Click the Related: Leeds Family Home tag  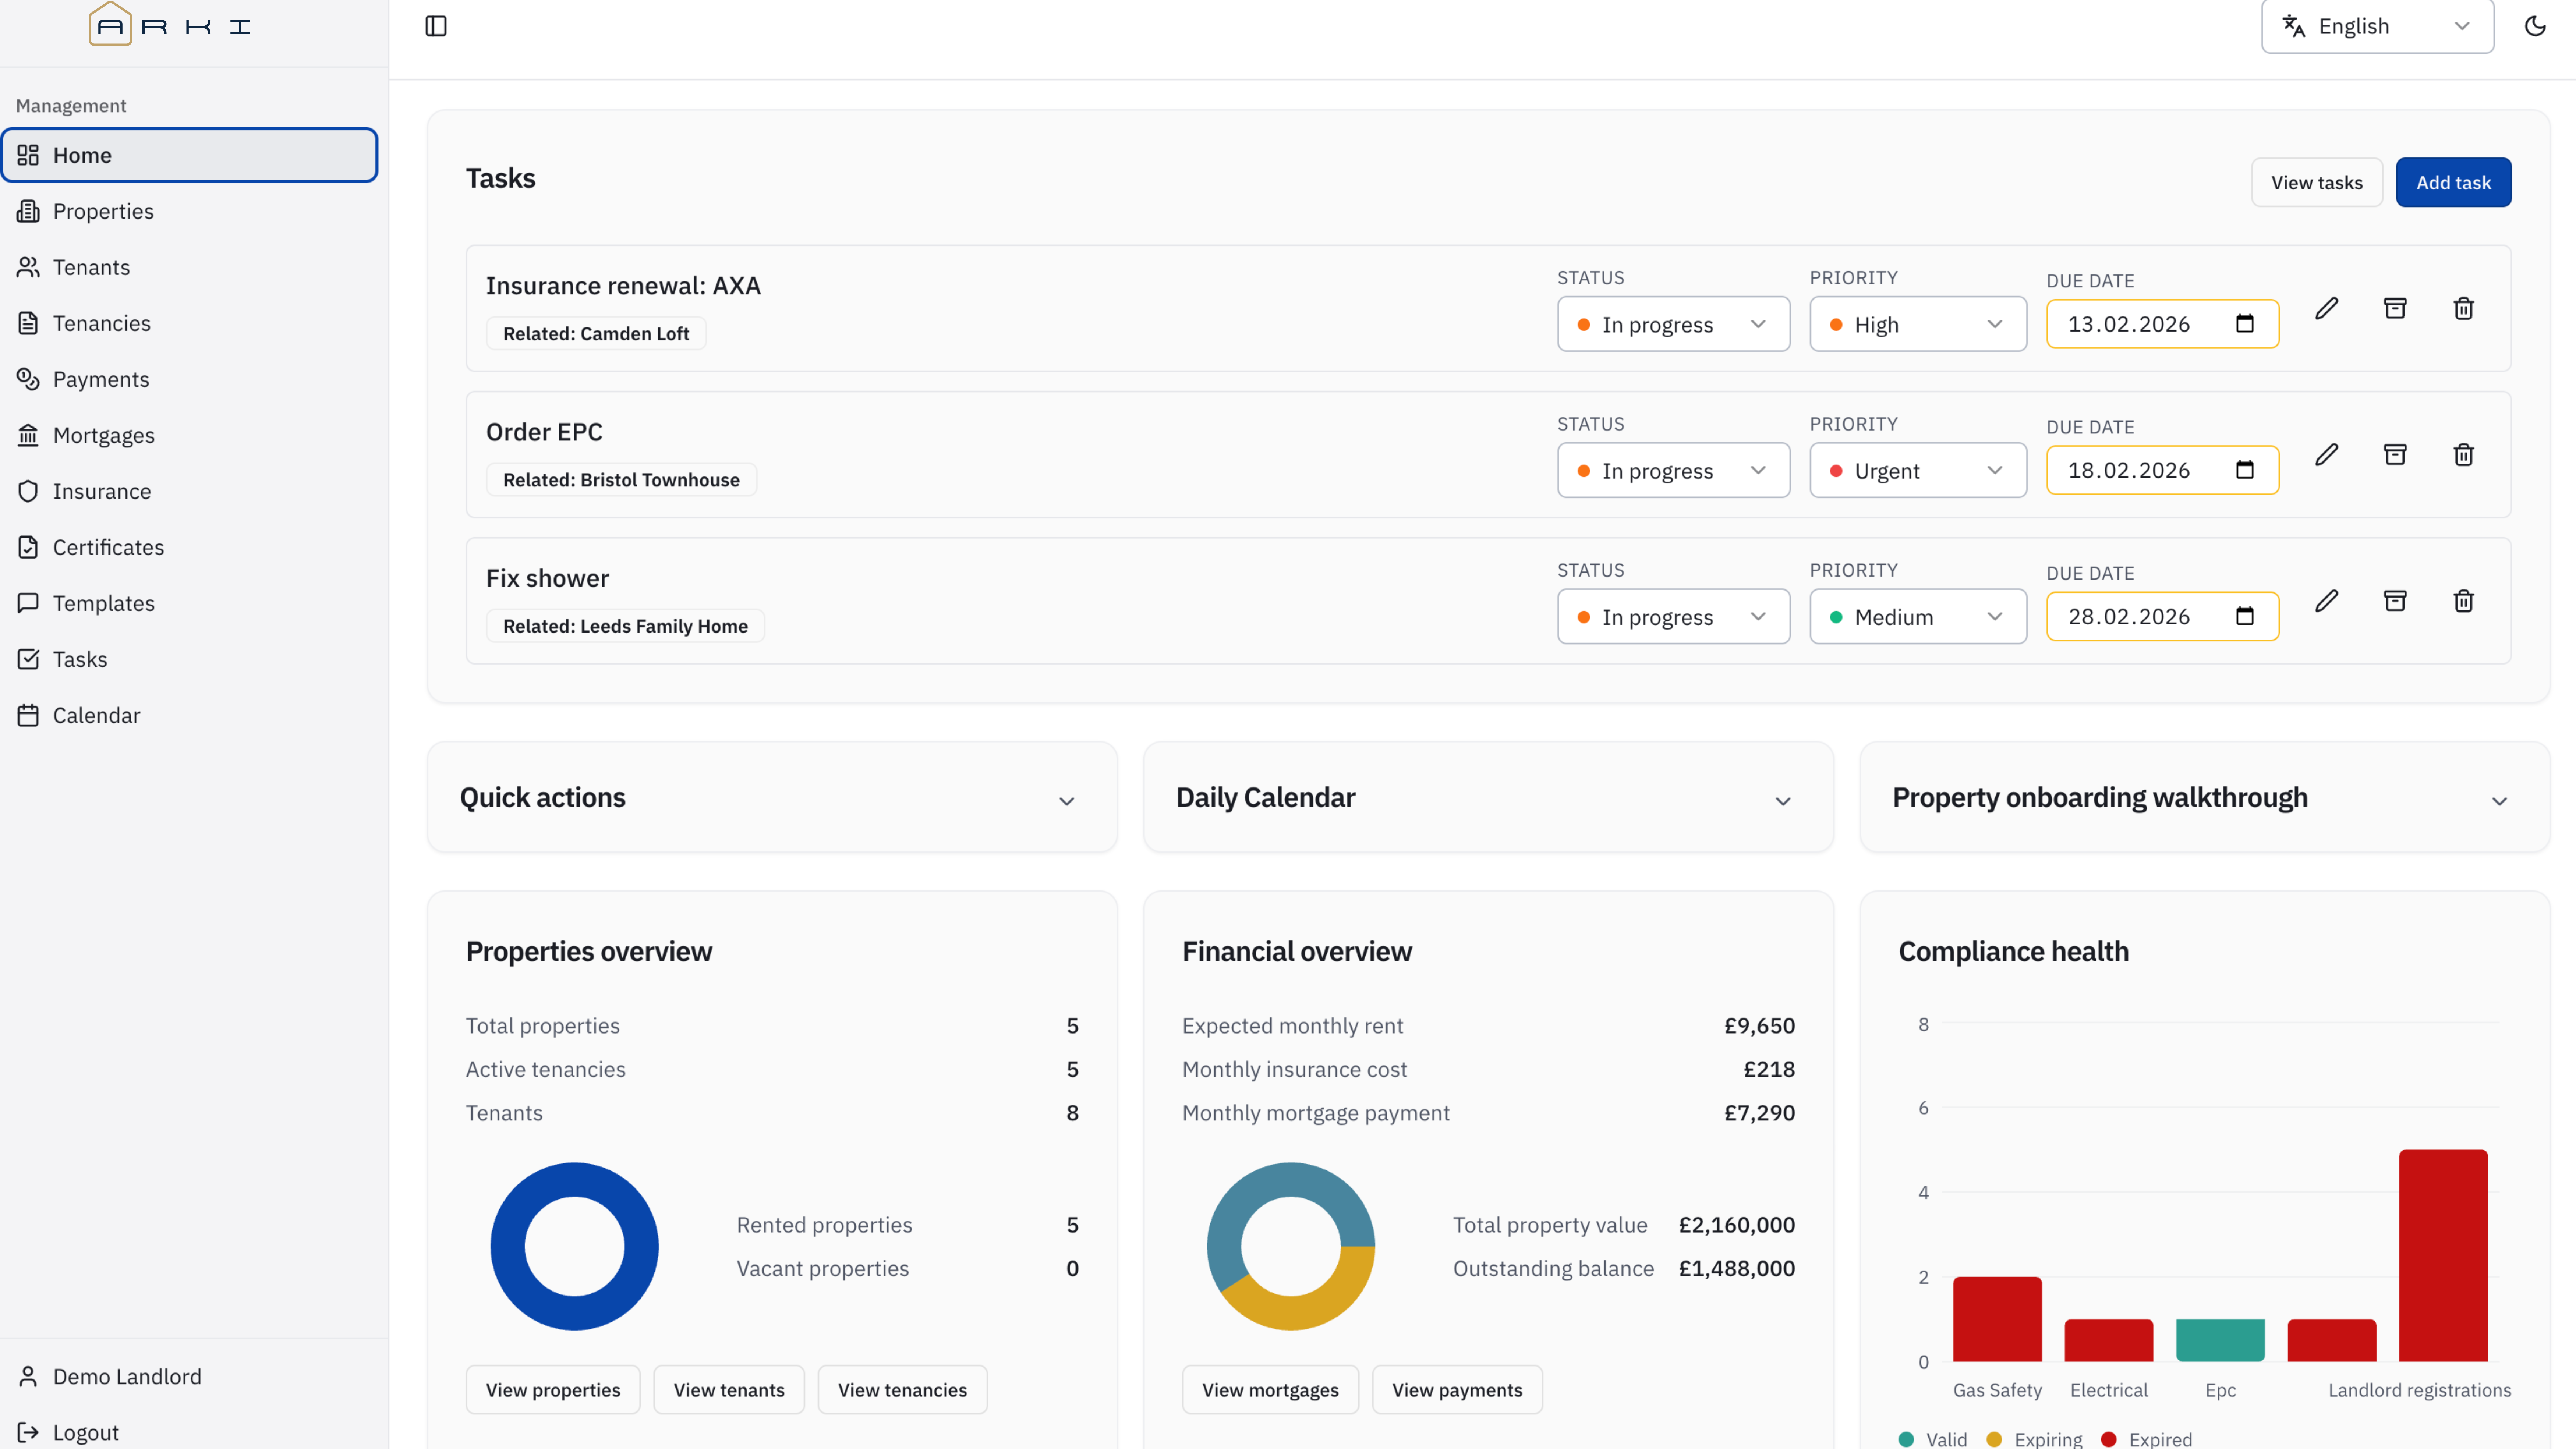click(625, 625)
